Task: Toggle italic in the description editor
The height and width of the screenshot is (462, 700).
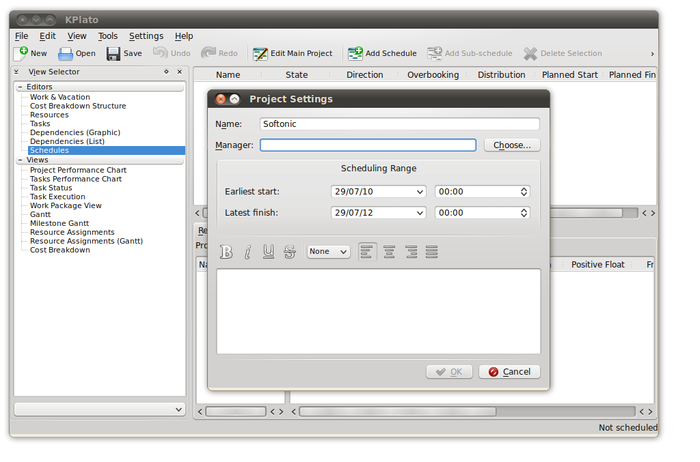Action: point(248,252)
